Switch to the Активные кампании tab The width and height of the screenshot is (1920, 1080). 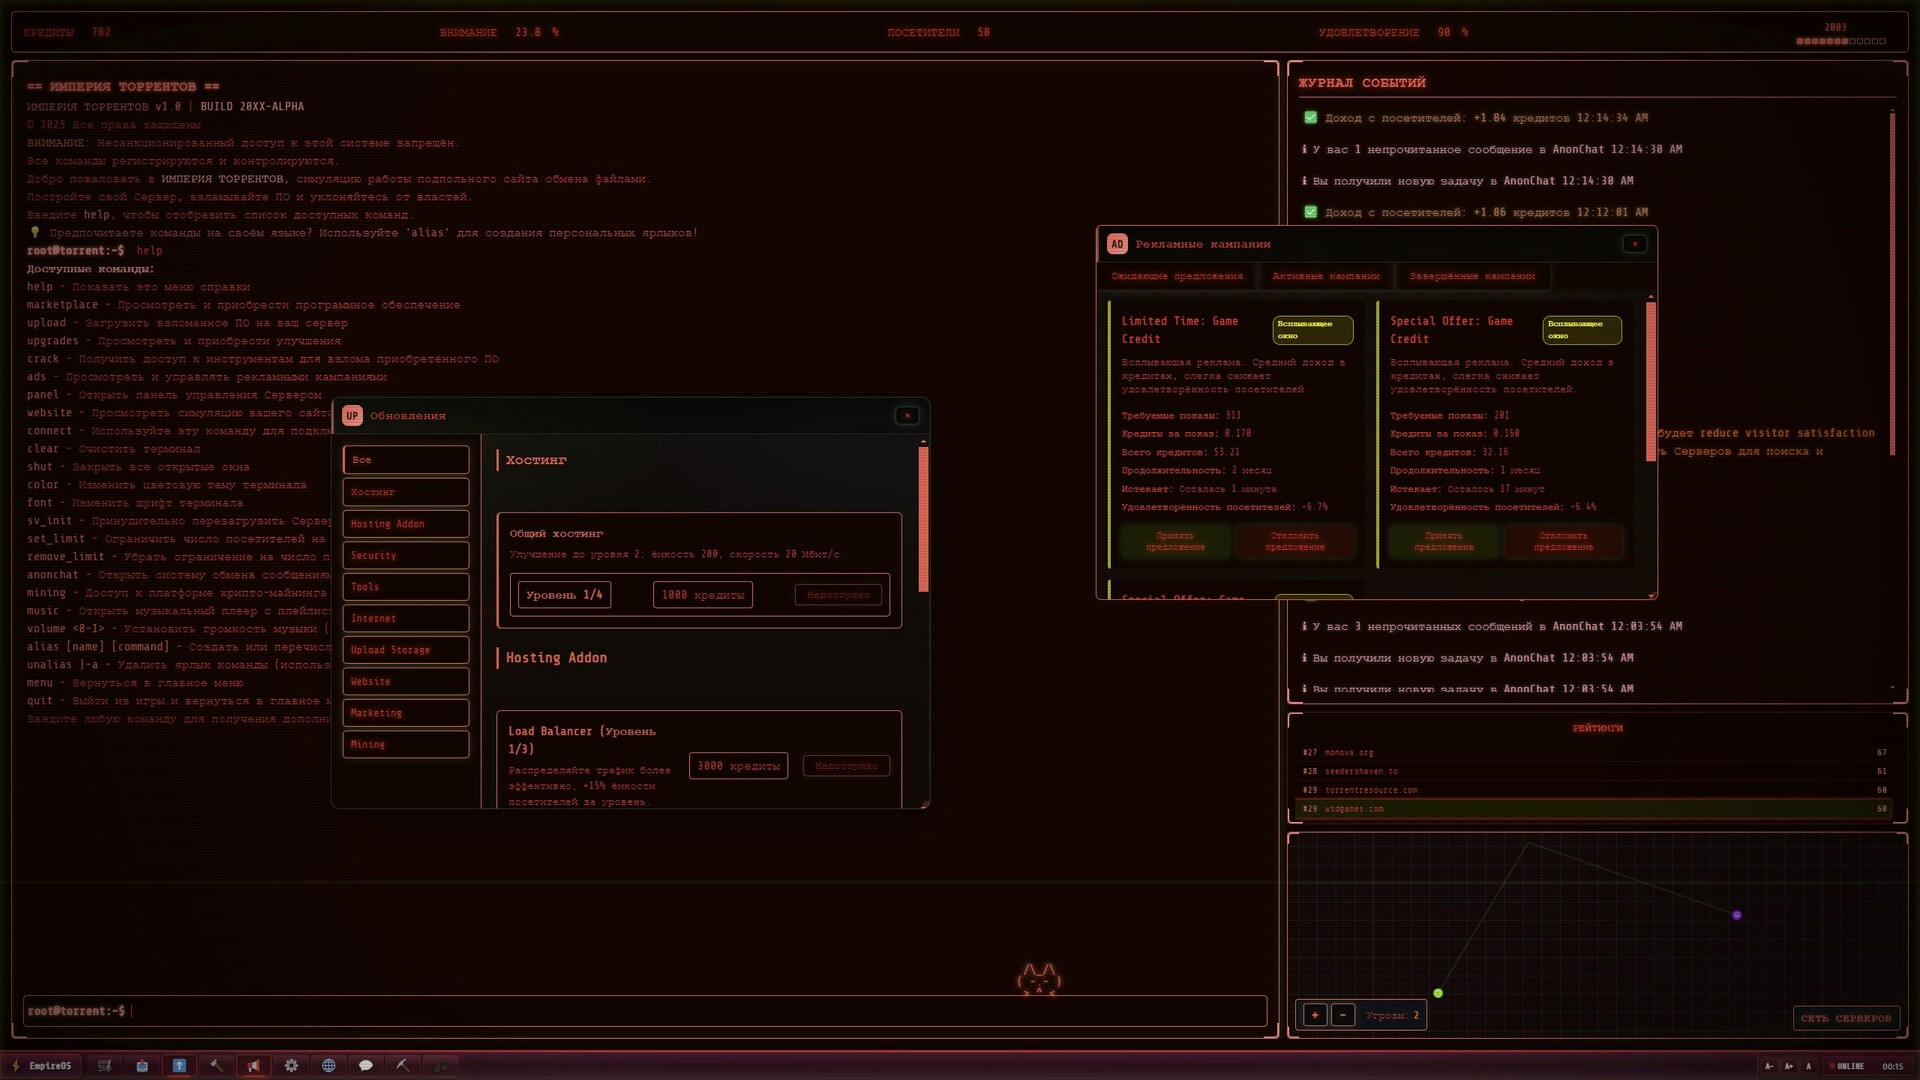1326,276
